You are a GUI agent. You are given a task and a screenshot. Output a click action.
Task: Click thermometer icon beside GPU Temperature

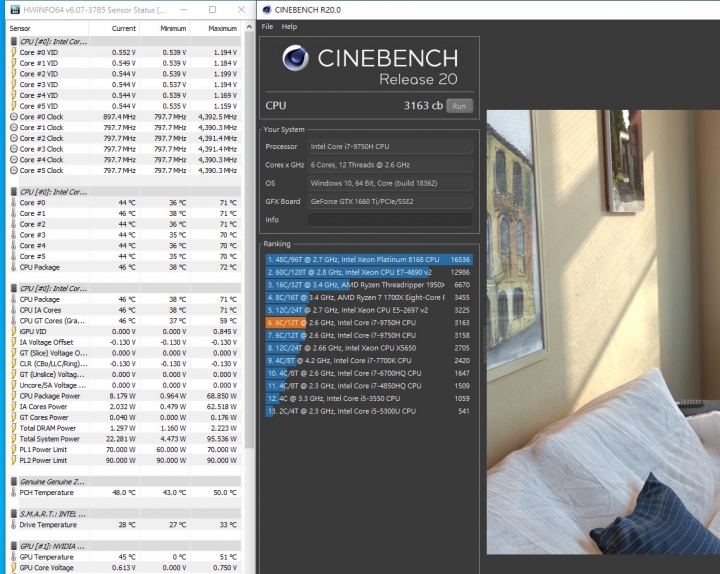tap(14, 557)
